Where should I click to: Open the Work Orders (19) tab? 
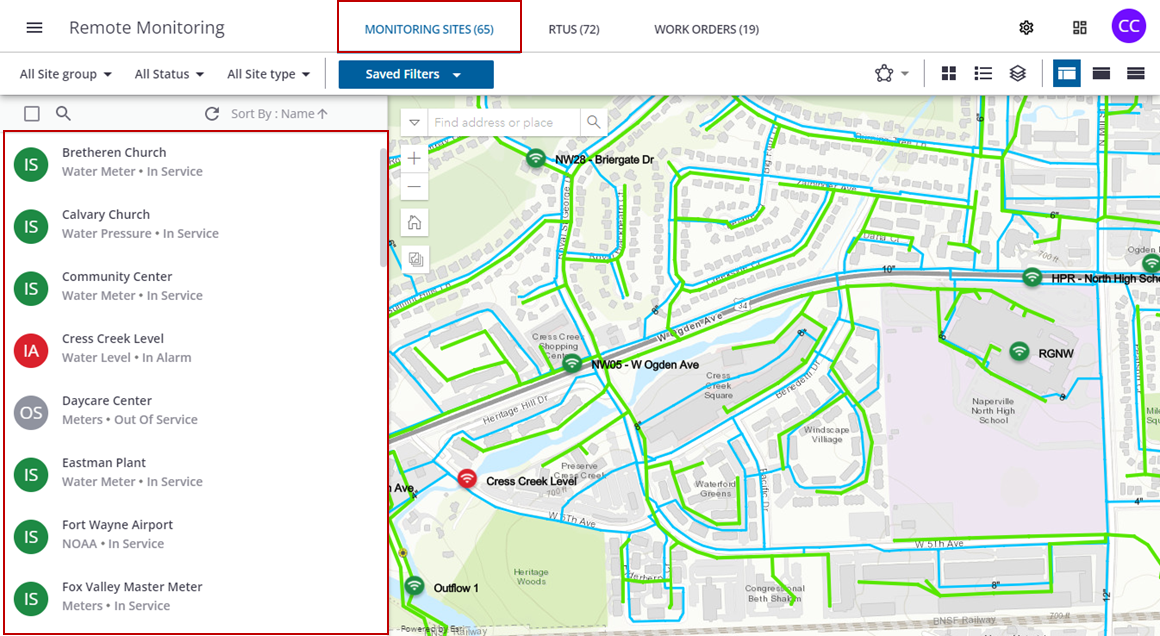[x=706, y=29]
